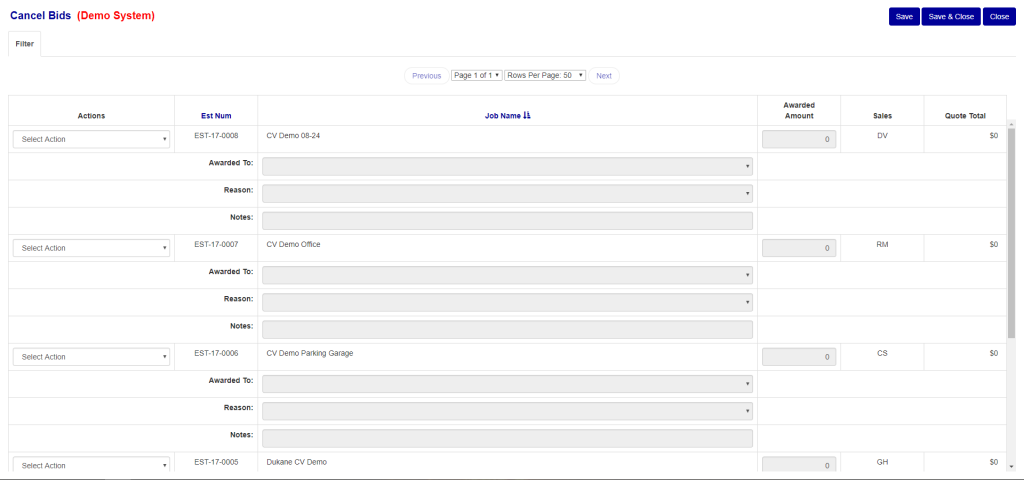Click the Actions column header
1024x480 pixels.
(91, 116)
